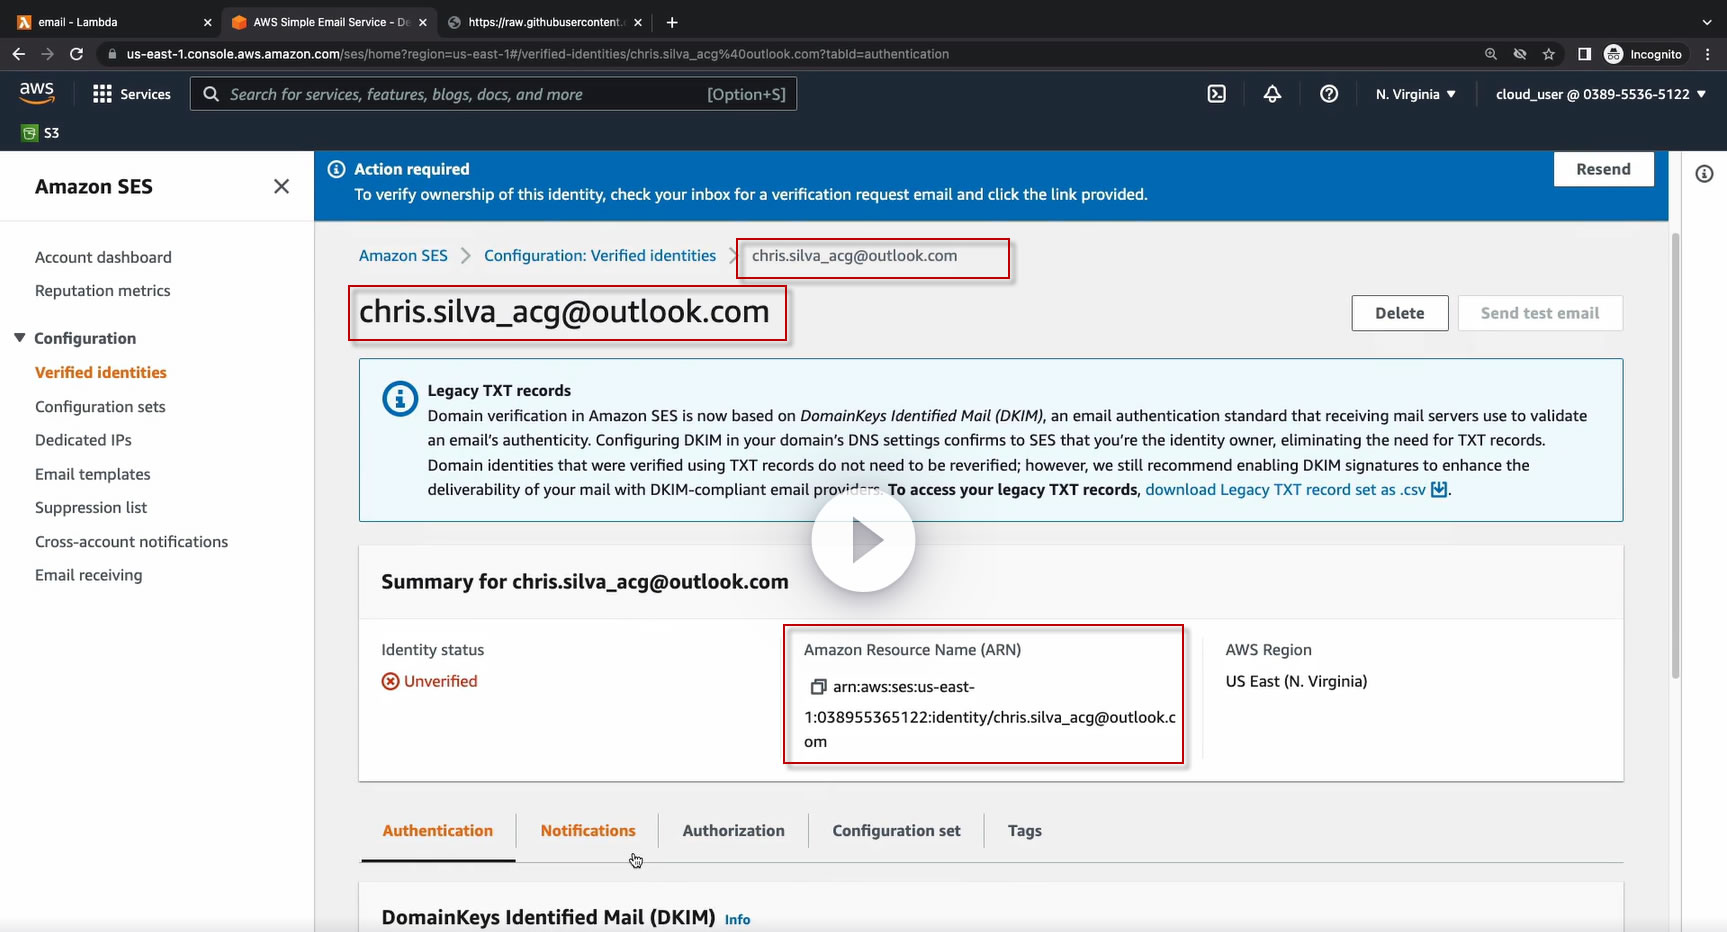Image resolution: width=1727 pixels, height=932 pixels.
Task: Click the AWS logo home icon
Action: [x=37, y=93]
